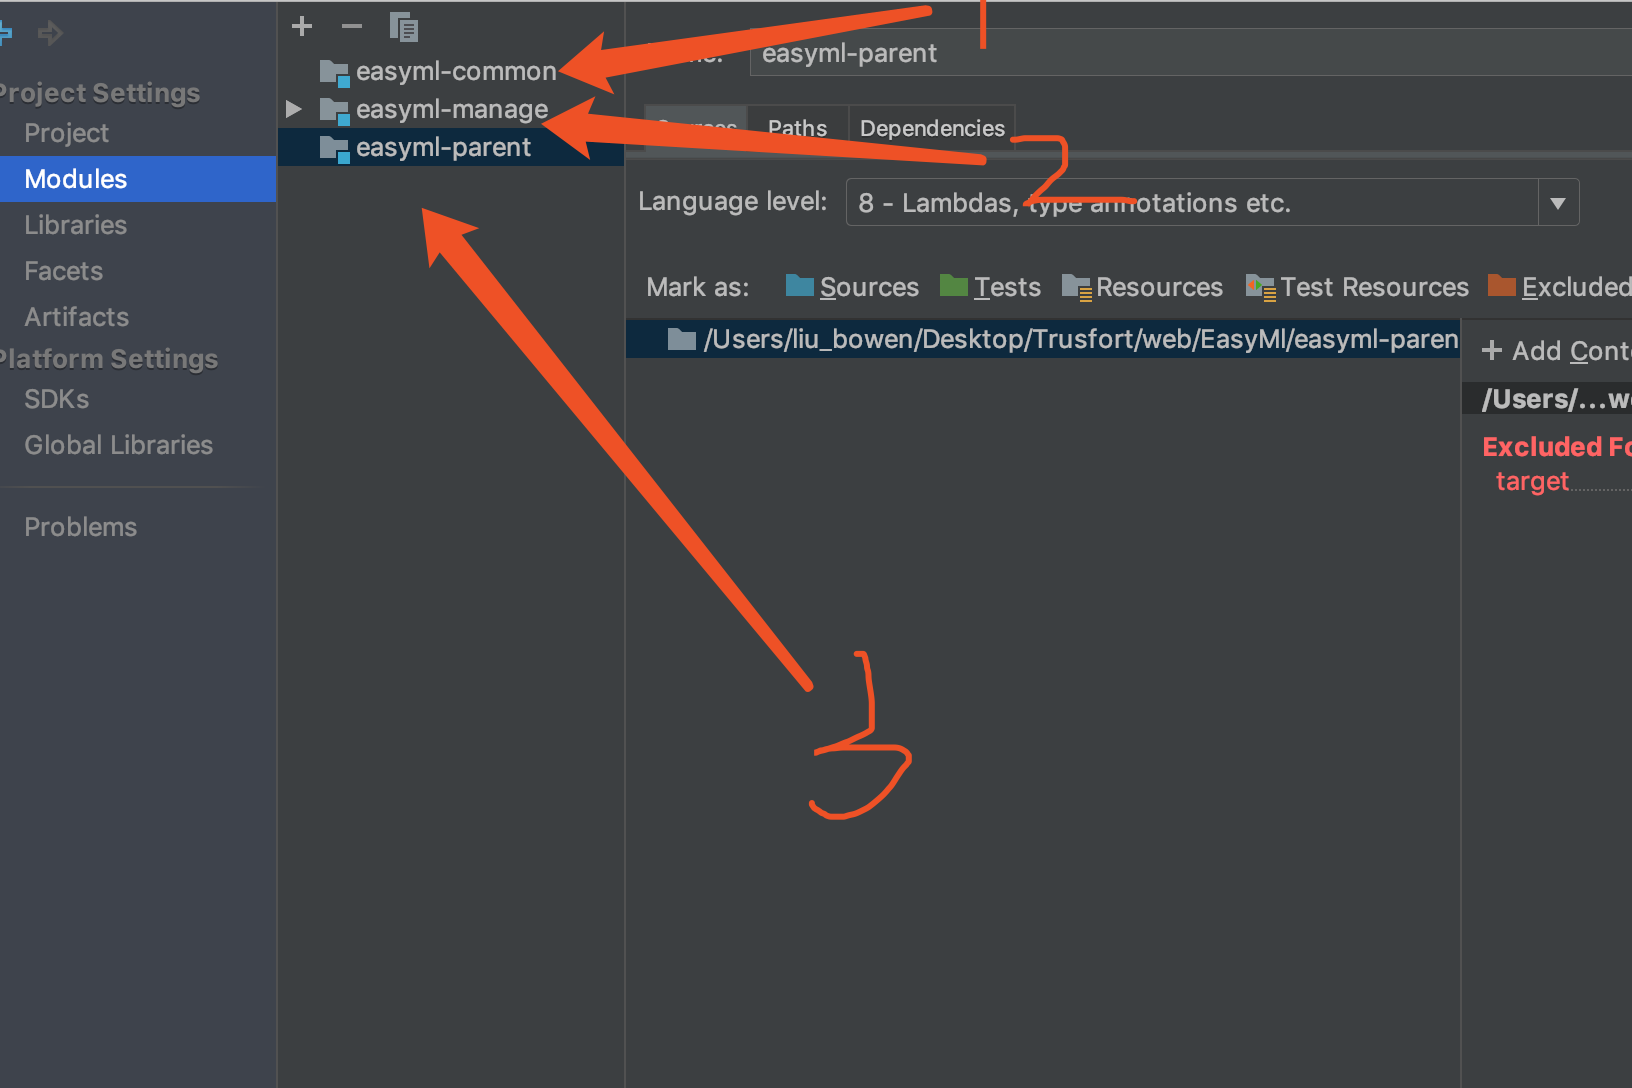Expand the easyml-manage tree node
Viewport: 1632px width, 1088px height.
tap(293, 108)
